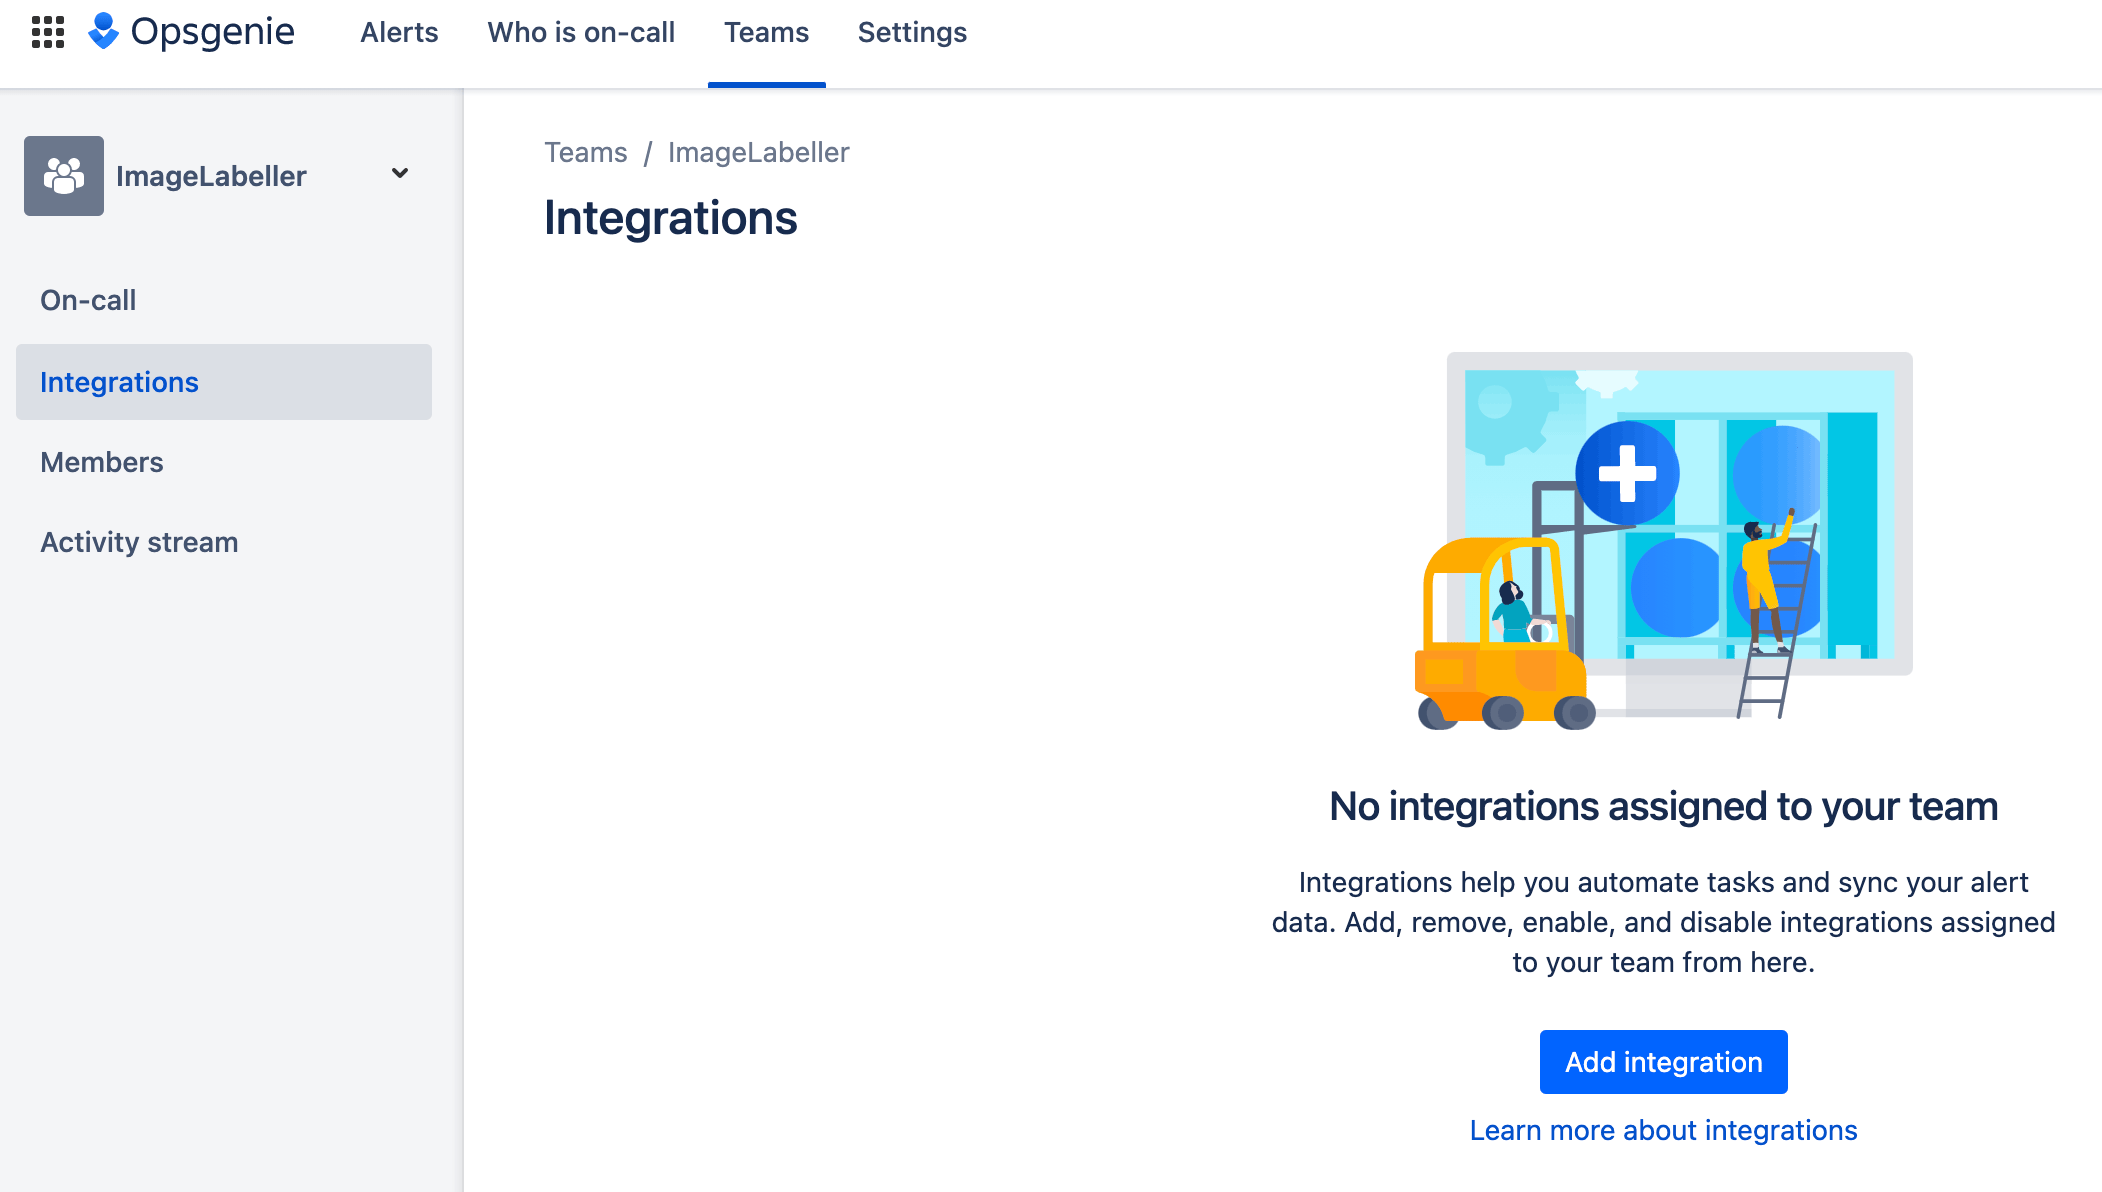The height and width of the screenshot is (1192, 2102).
Task: Expand the Teams breadcrumb link
Action: pos(586,150)
